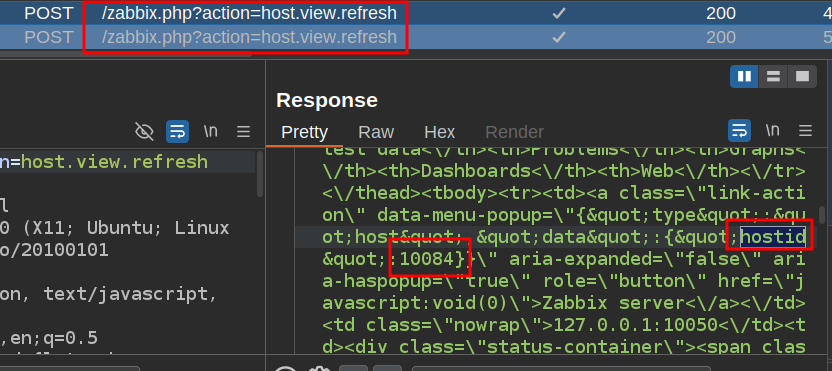Click the value 10084 in response body
Screen dimensions: 832x371
pos(427,259)
